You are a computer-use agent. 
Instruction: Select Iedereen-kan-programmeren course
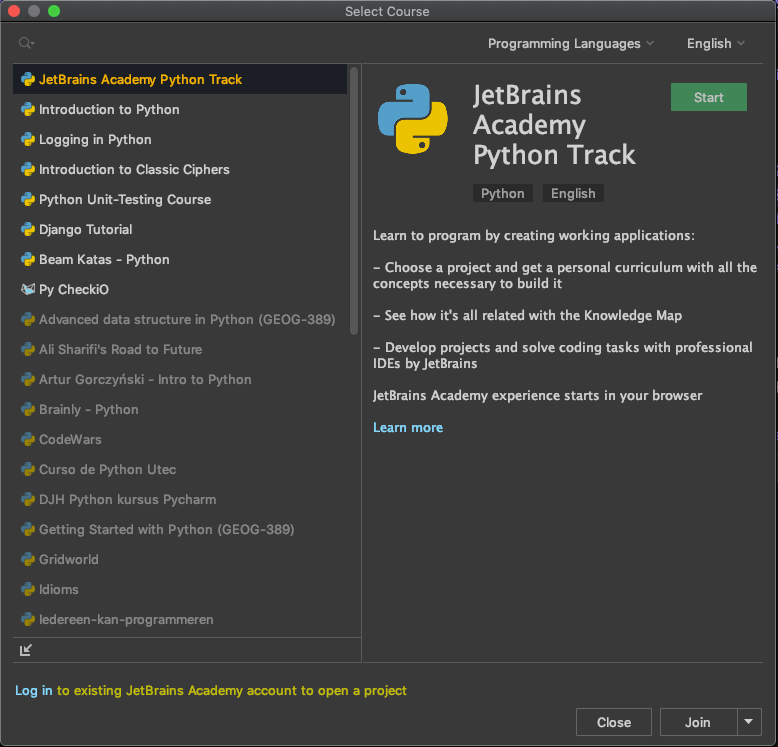click(180, 620)
